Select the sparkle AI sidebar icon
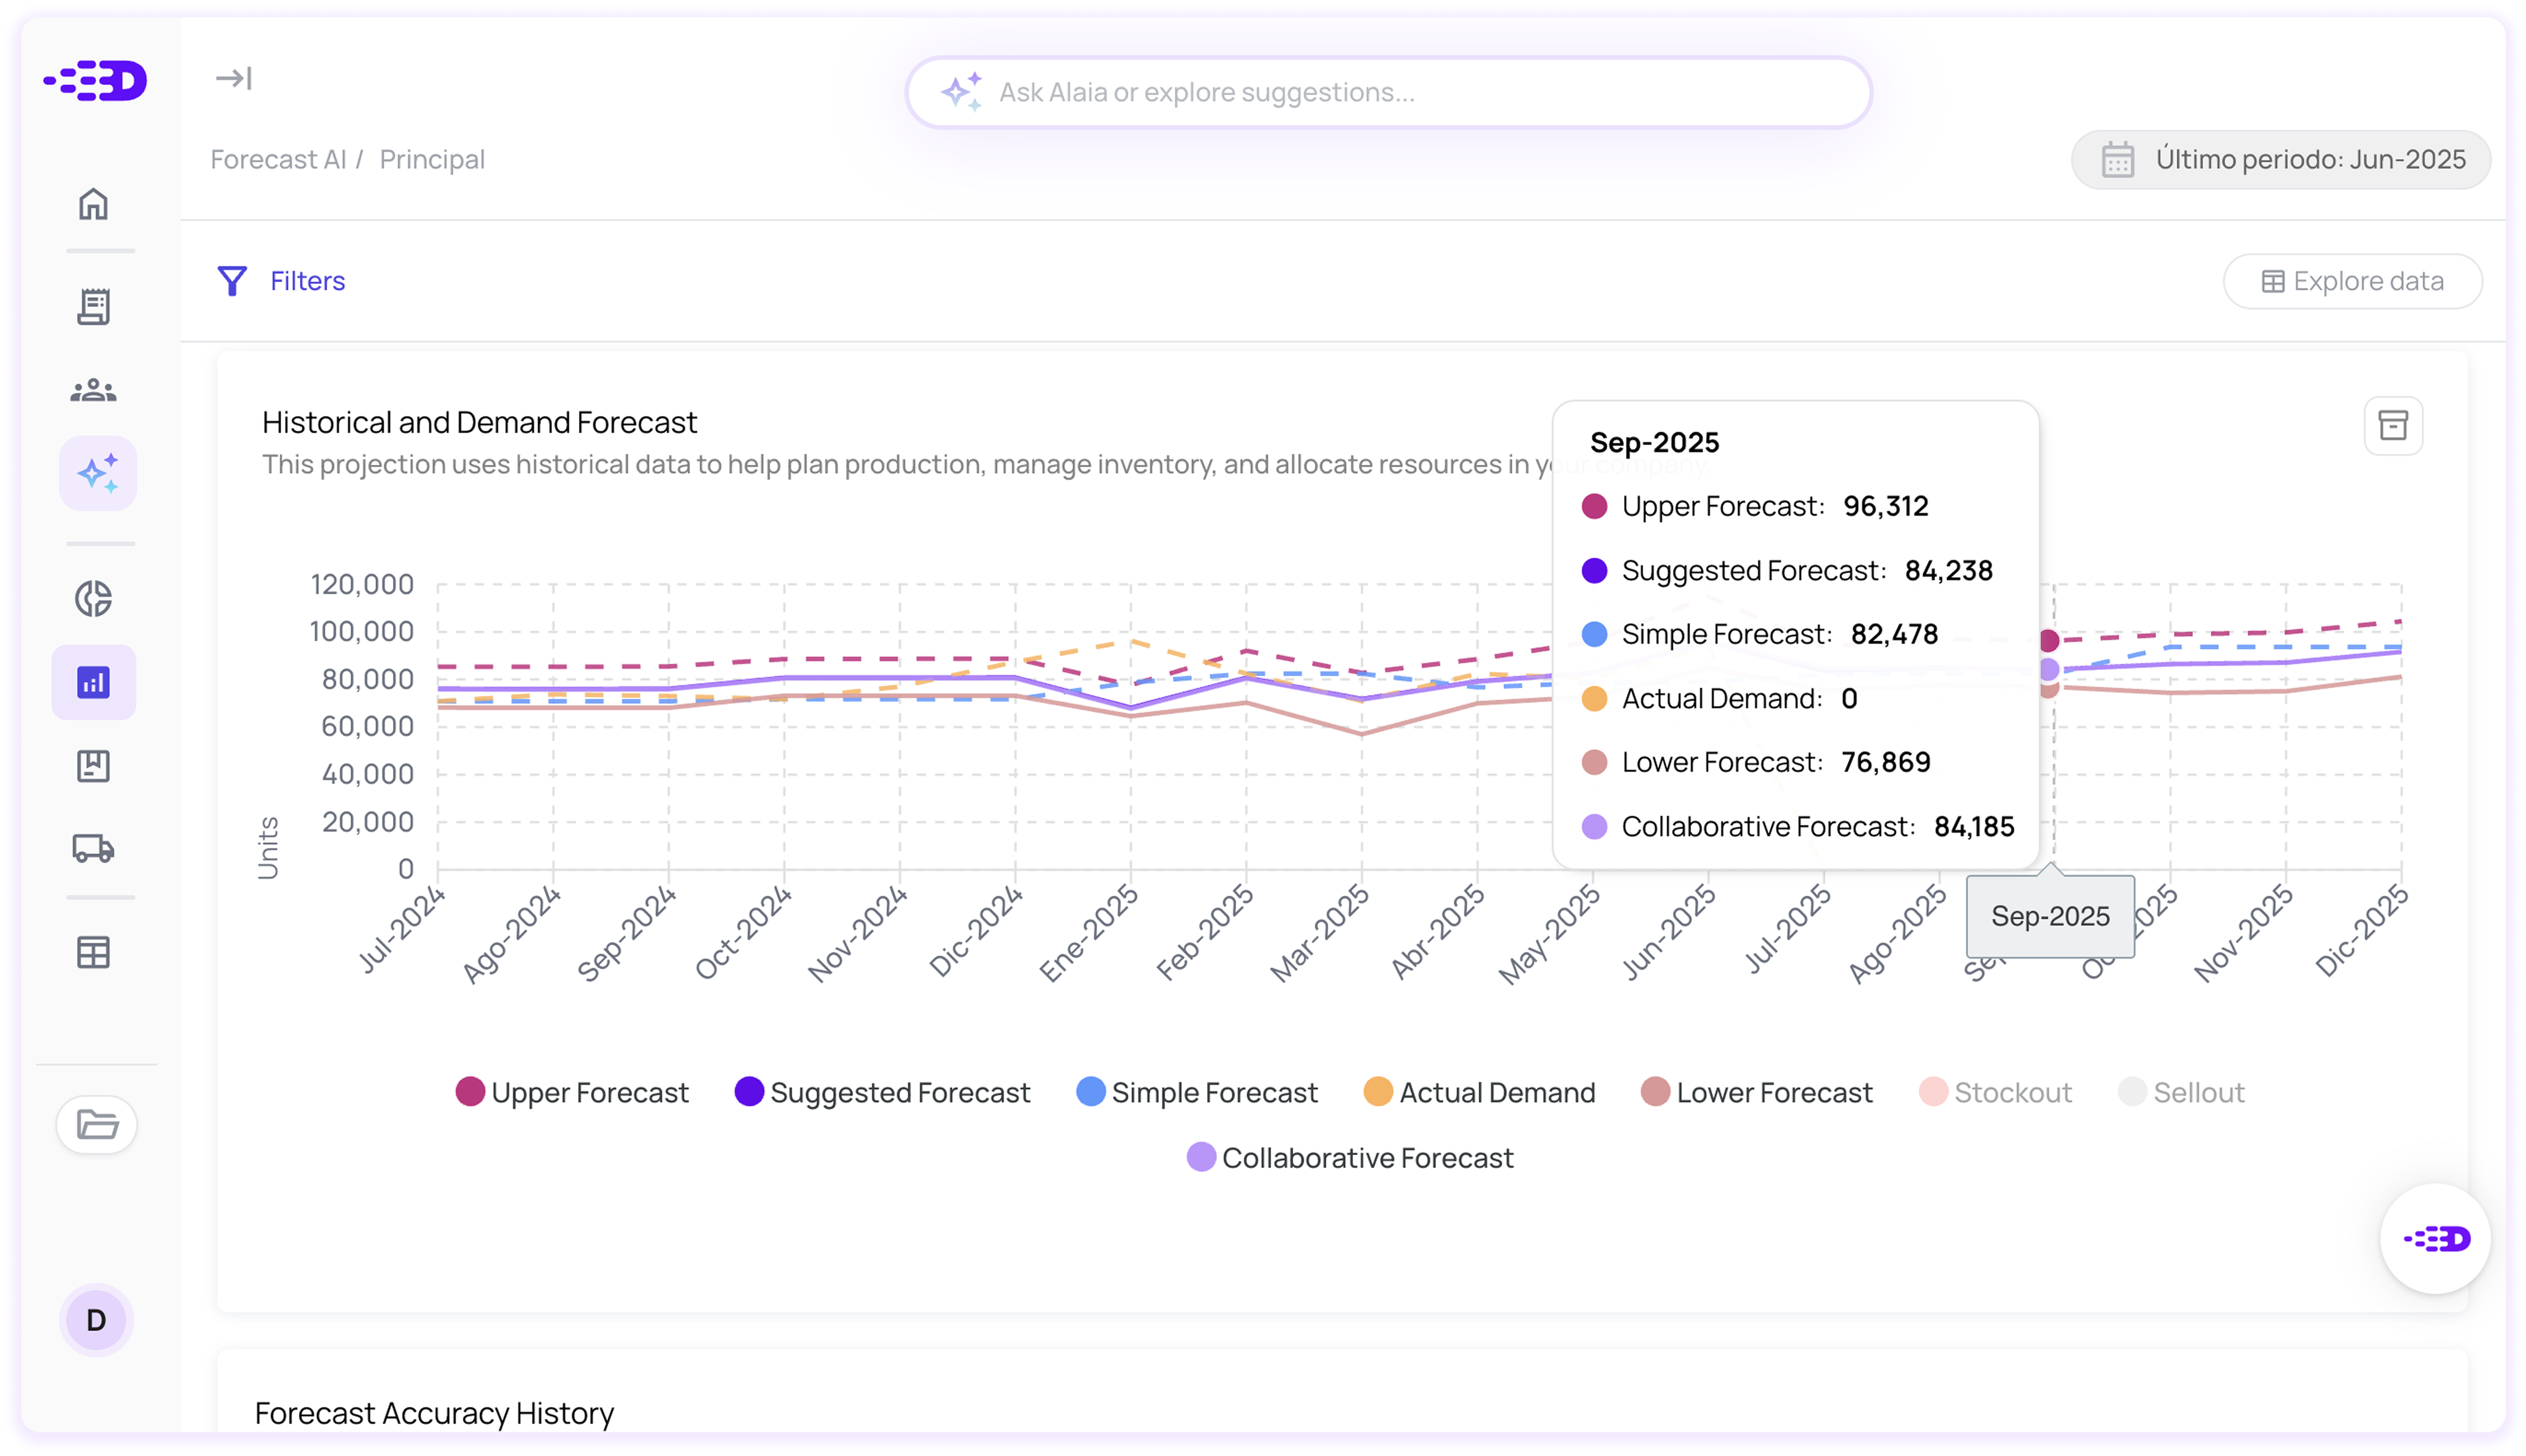The height and width of the screenshot is (1456, 2526). tap(97, 473)
